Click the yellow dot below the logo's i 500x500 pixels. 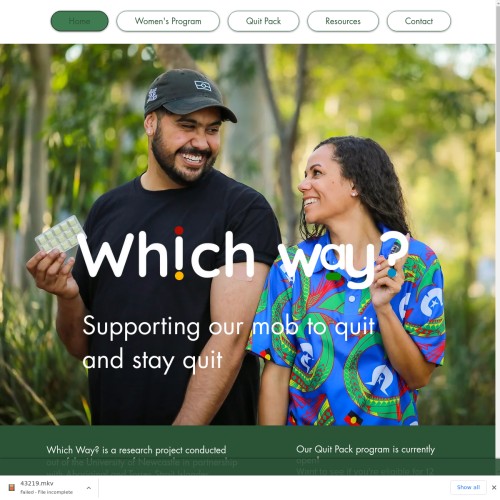tap(179, 276)
